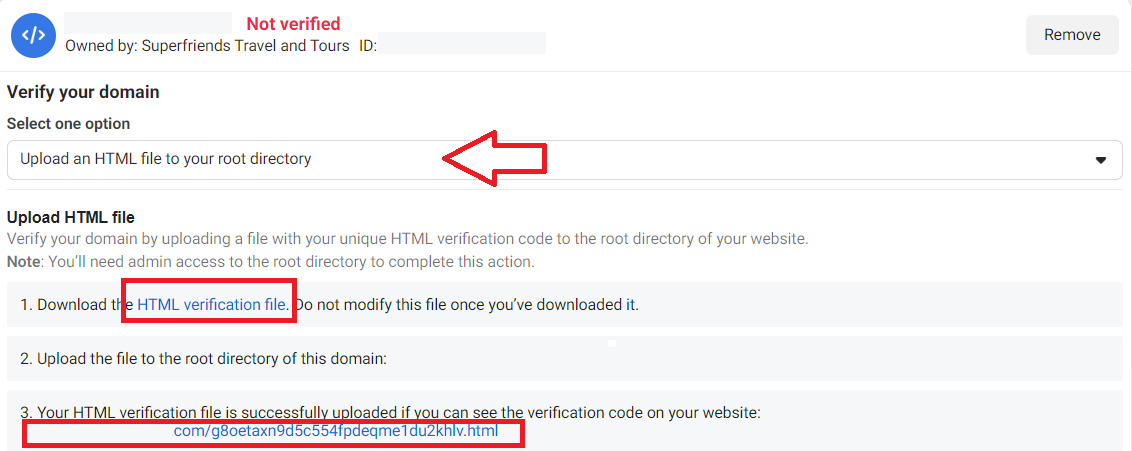This screenshot has height=451, width=1132.
Task: Open the verification option dropdown
Action: pyautogui.click(x=565, y=159)
